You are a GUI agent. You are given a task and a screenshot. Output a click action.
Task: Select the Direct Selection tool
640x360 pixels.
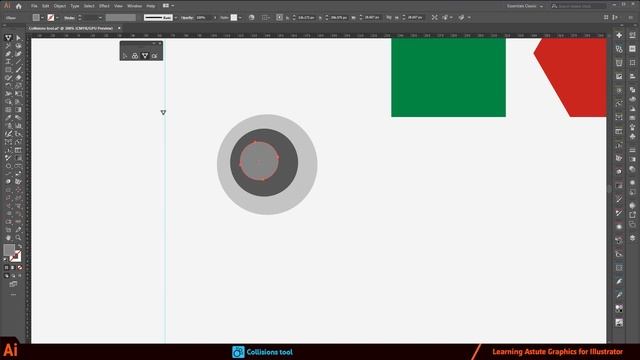pos(18,38)
